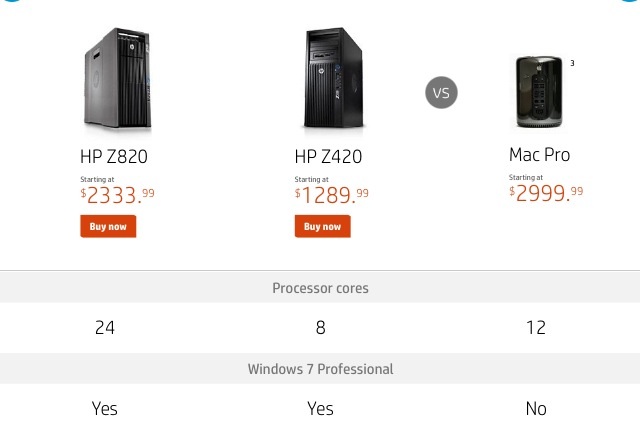Viewport: 640px width, 431px height.
Task: Click the 8 cores value for Z420
Action: [x=320, y=327]
